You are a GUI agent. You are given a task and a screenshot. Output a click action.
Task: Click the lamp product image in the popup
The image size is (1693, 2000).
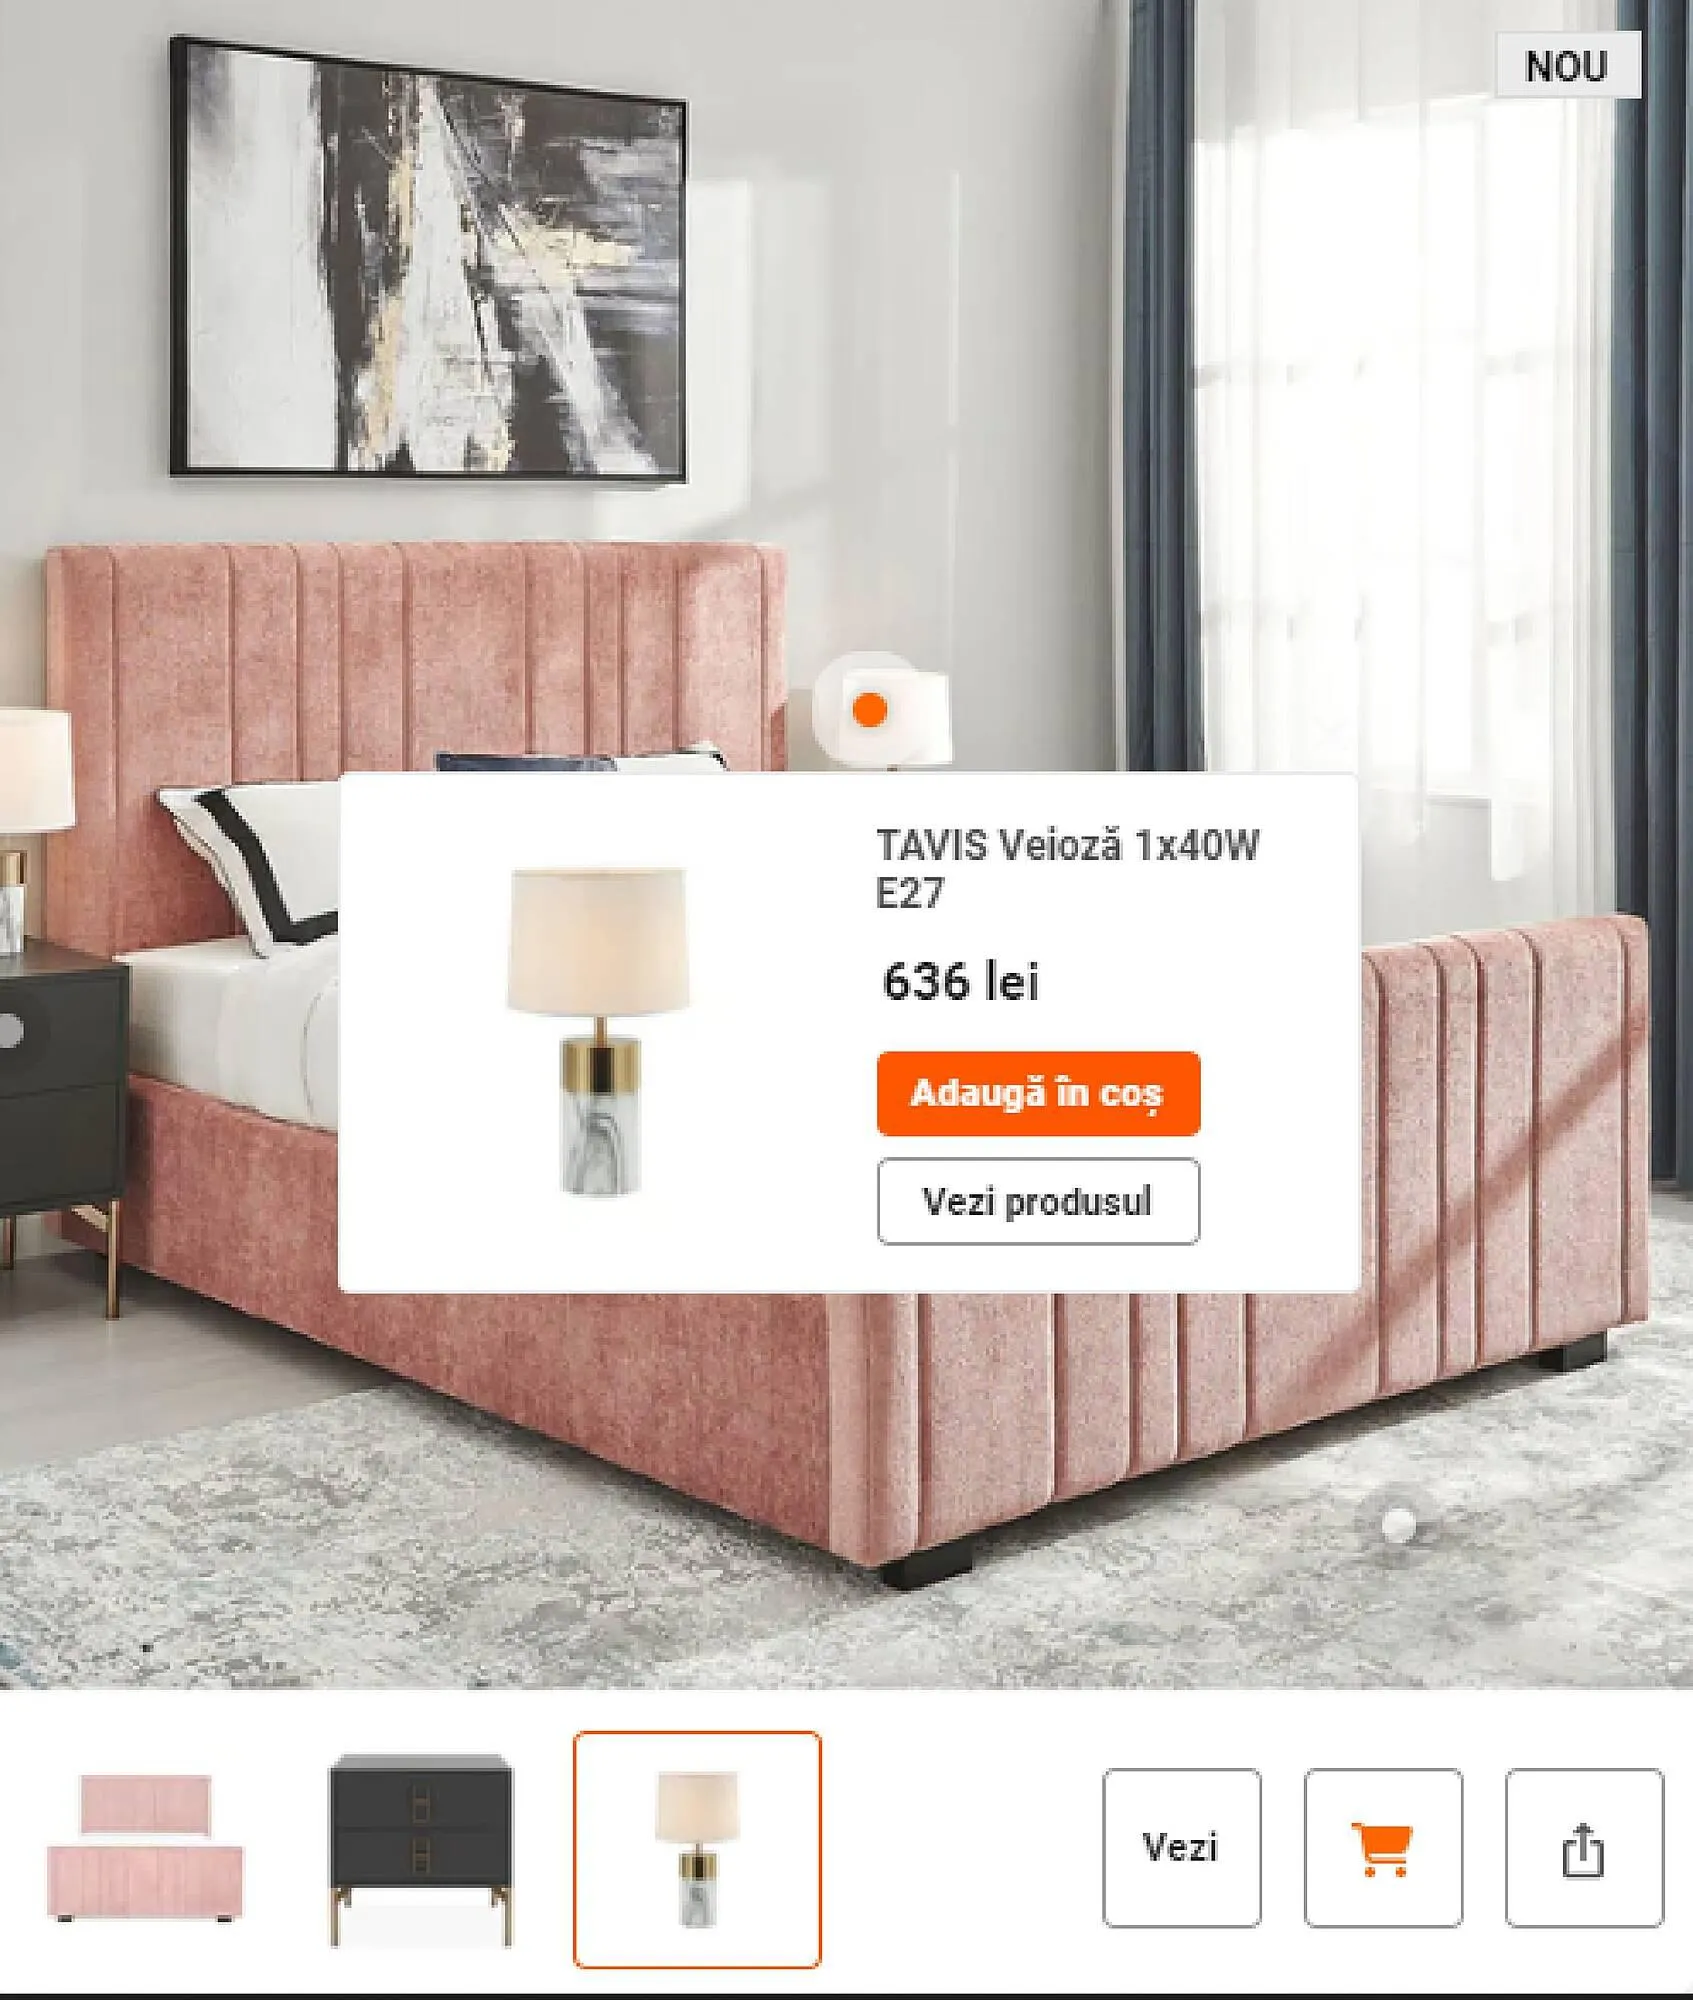[x=598, y=1031]
